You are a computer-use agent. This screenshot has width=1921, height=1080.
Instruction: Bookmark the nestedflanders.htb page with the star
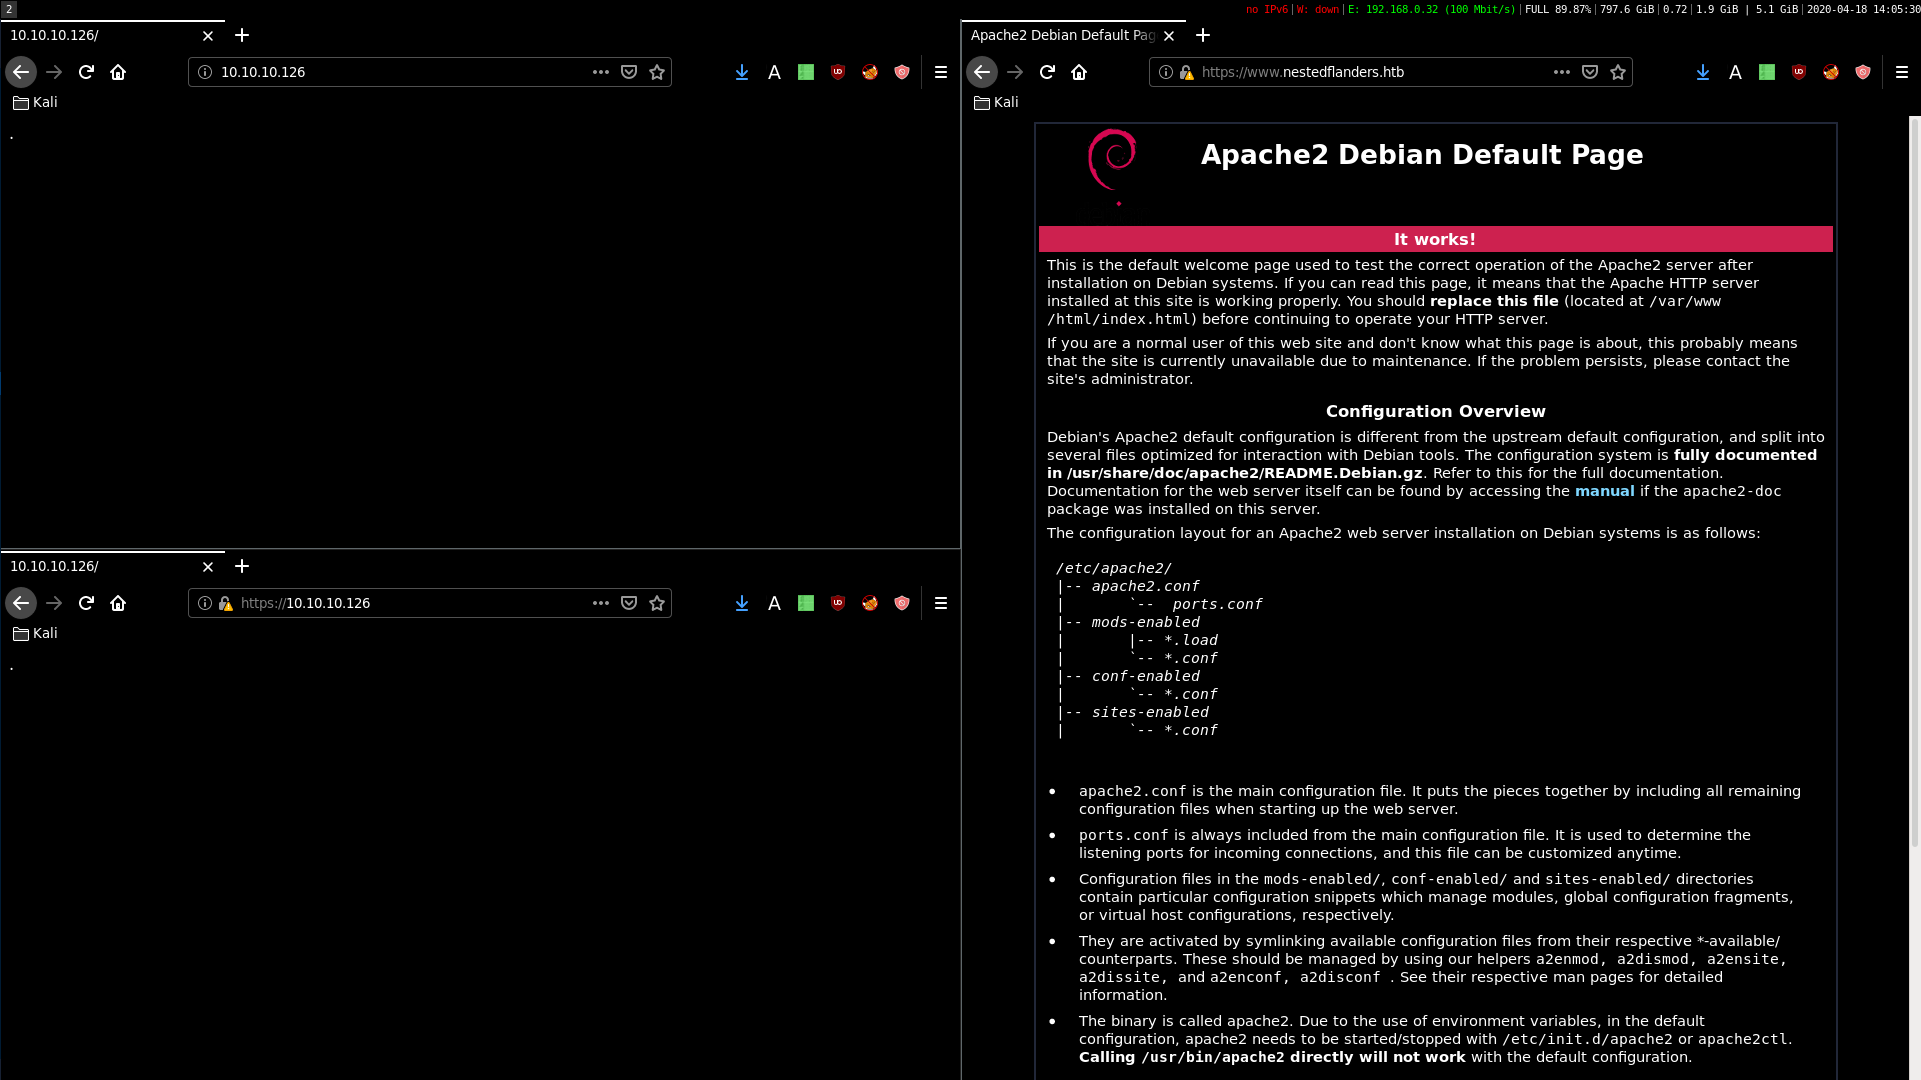click(x=1618, y=72)
